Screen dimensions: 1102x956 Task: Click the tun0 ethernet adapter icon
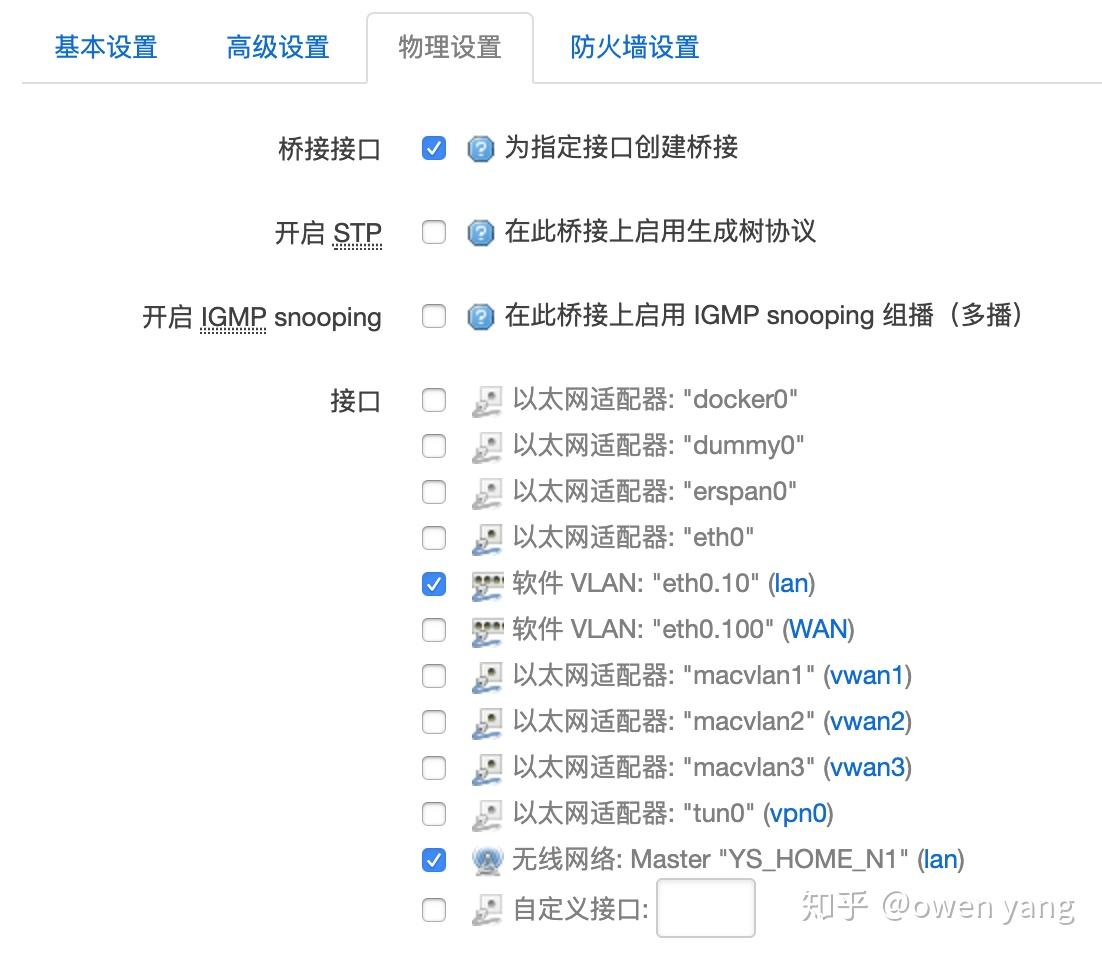[486, 814]
